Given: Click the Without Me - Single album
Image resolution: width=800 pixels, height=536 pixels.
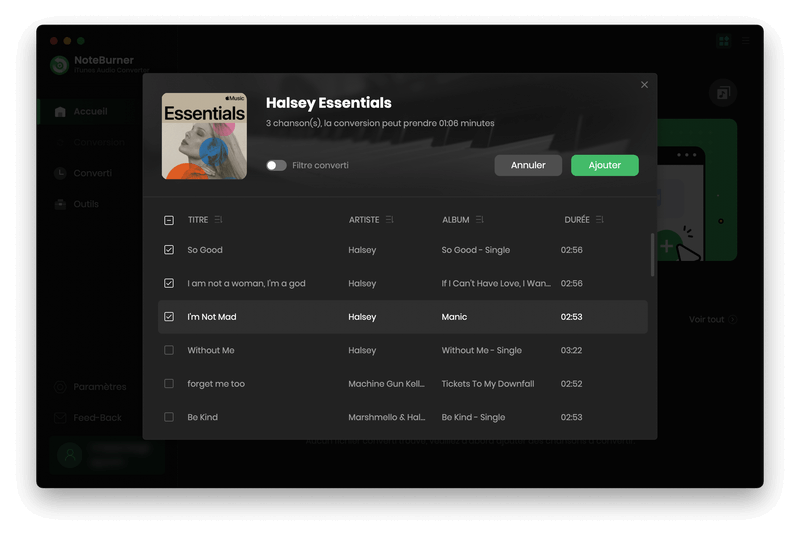Looking at the screenshot, I should click(482, 350).
